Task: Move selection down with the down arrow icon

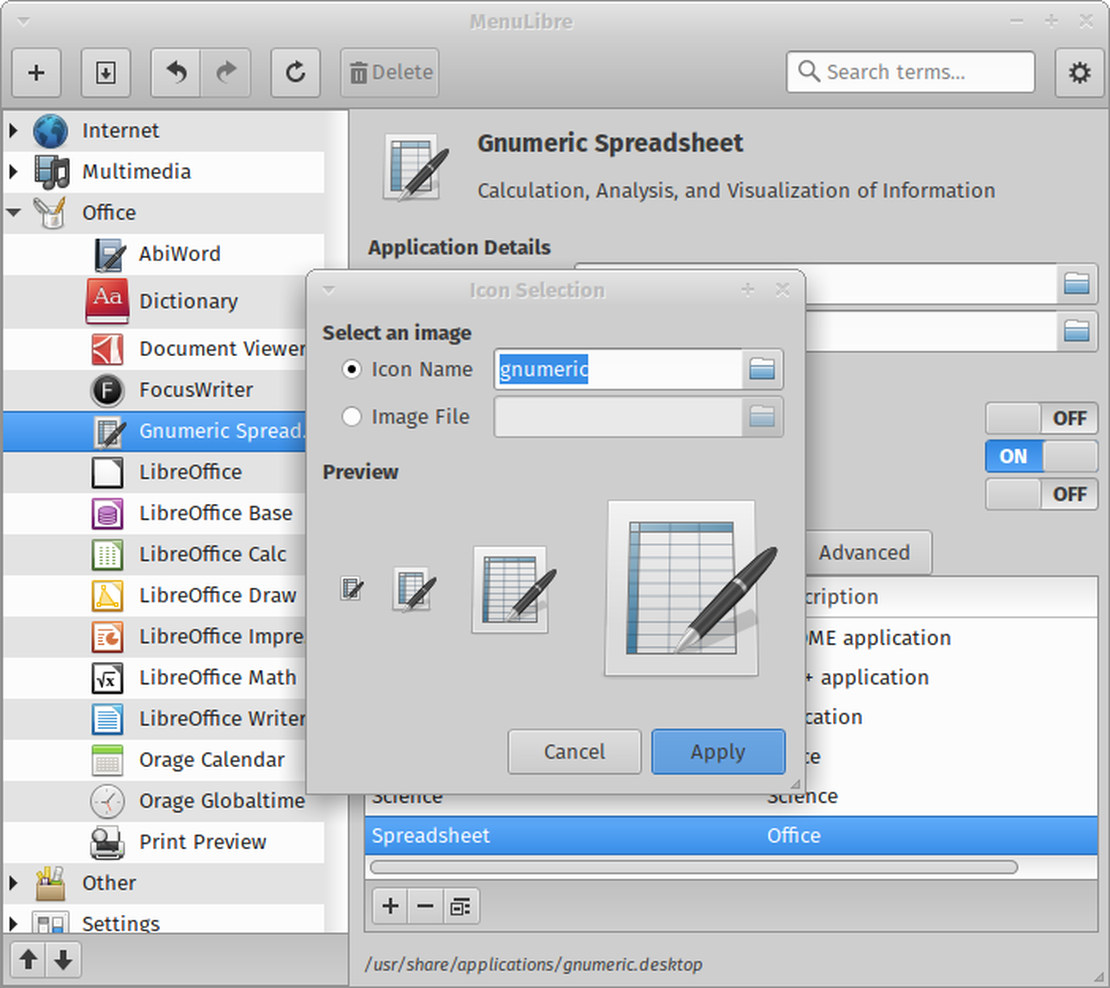Action: coord(63,960)
